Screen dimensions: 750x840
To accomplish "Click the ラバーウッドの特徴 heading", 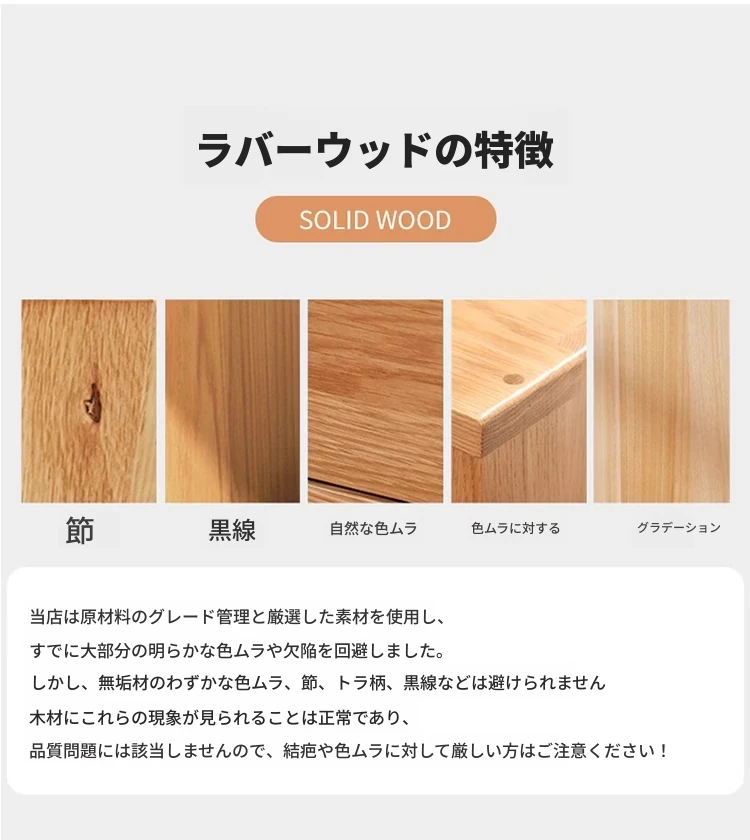I will [376, 151].
